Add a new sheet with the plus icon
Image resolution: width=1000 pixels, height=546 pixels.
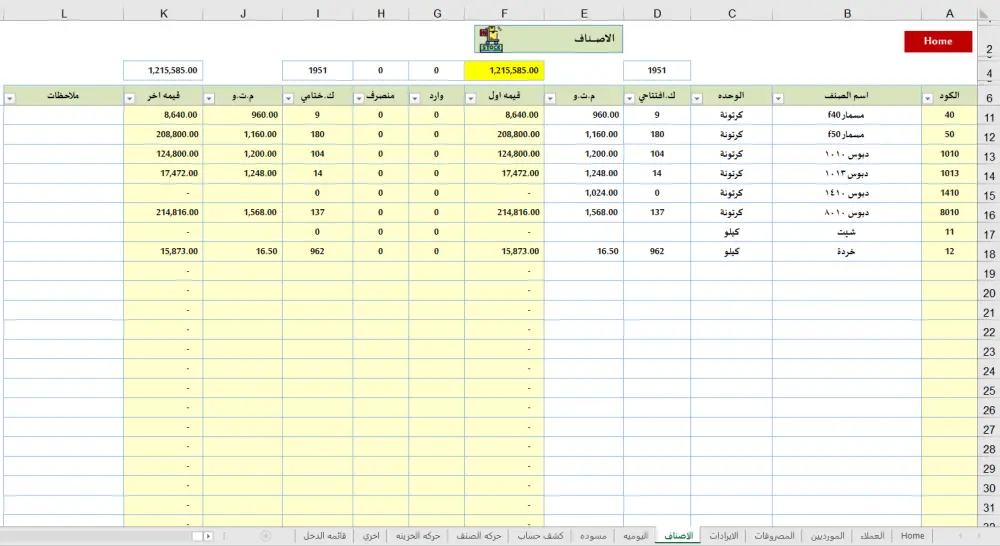[x=266, y=536]
